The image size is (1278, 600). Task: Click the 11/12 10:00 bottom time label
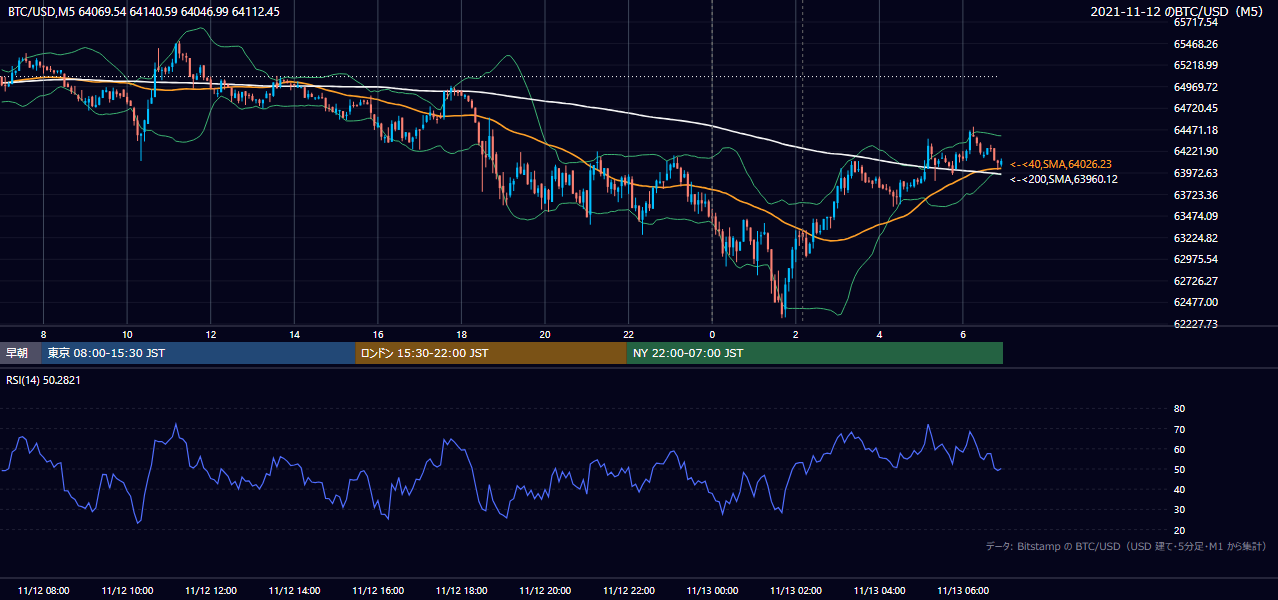tap(127, 590)
